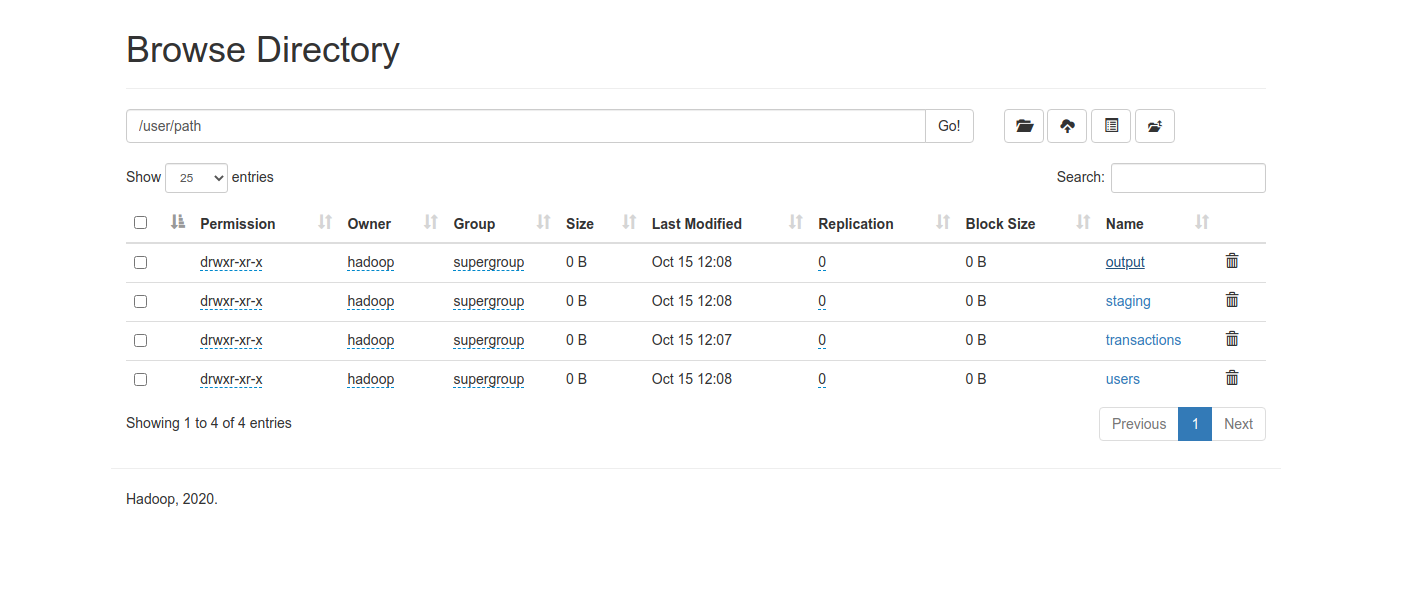Click the cut and paste list icon
Screen dimensions: 1419x609
coord(1111,126)
